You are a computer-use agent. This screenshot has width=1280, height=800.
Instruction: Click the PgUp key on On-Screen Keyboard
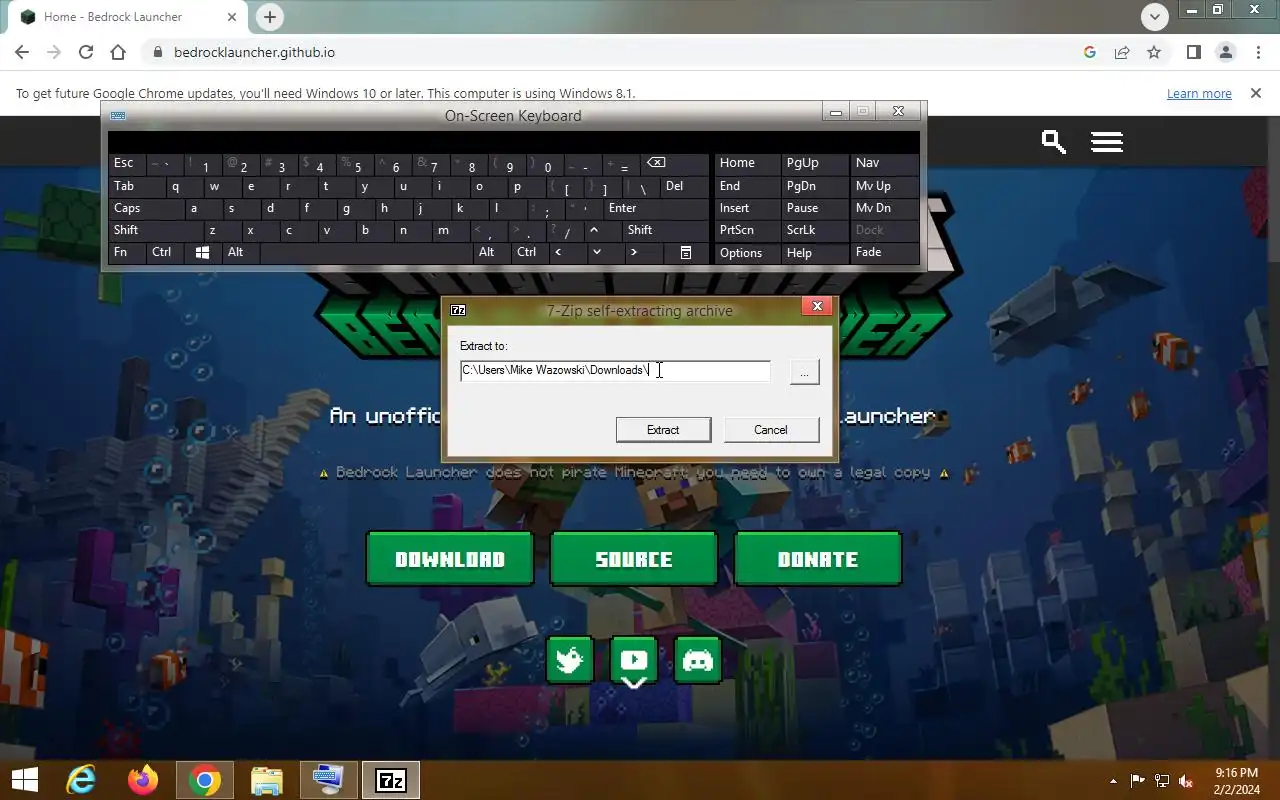point(814,163)
